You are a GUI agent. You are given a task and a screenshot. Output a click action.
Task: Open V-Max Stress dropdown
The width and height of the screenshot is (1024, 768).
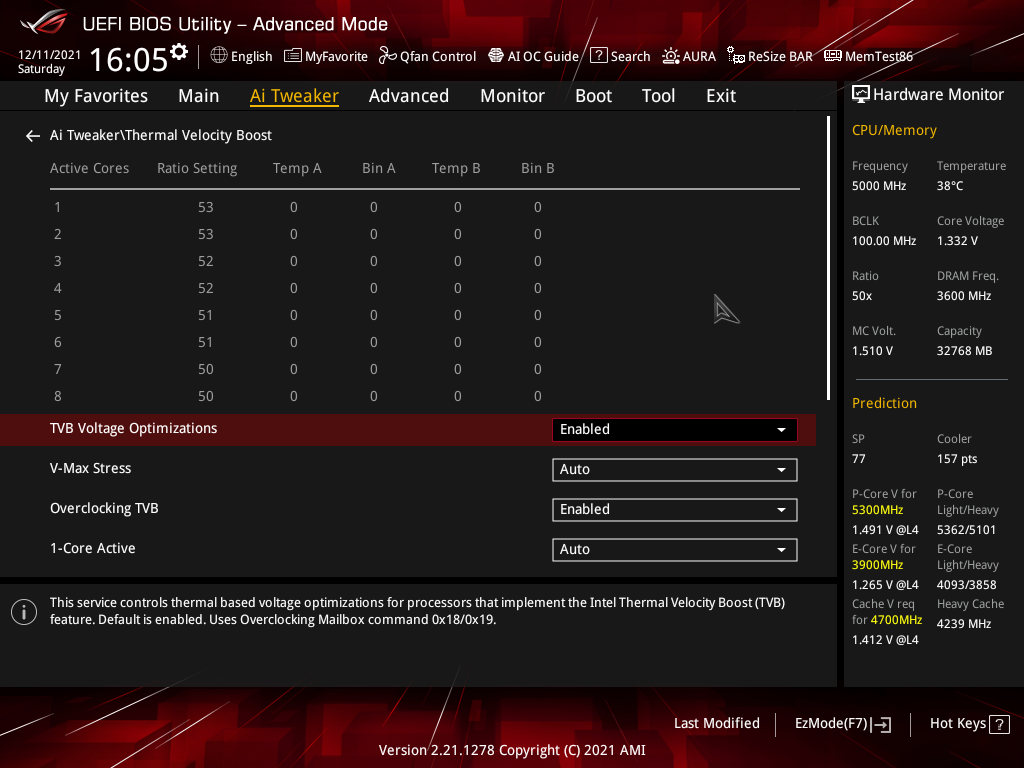[675, 470]
